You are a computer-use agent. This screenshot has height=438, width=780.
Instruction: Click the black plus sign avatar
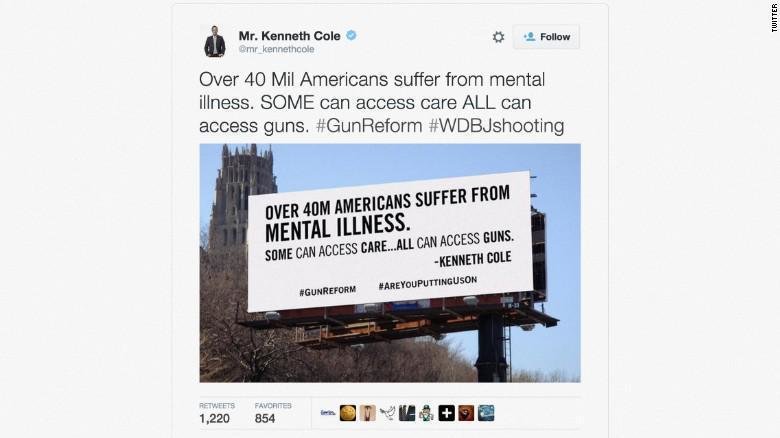coord(446,413)
